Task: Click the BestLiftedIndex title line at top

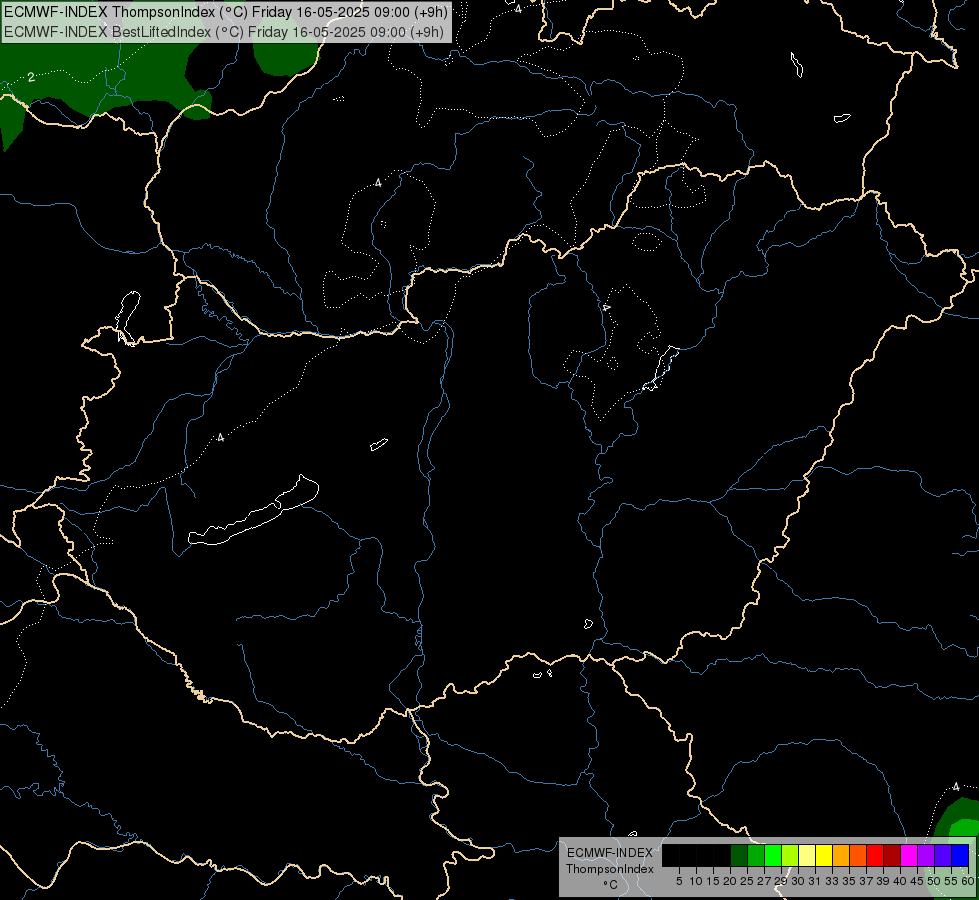Action: tap(224, 31)
